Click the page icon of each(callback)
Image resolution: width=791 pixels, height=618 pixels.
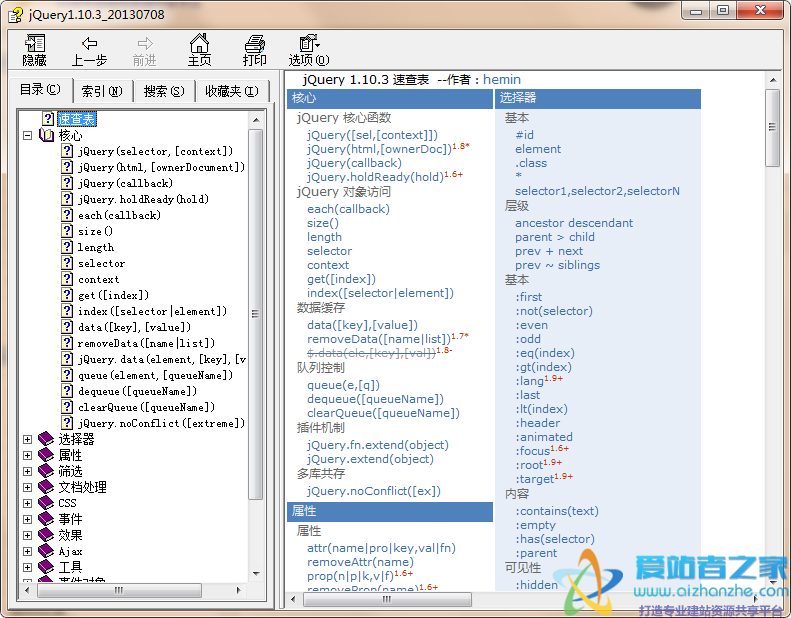click(x=67, y=214)
